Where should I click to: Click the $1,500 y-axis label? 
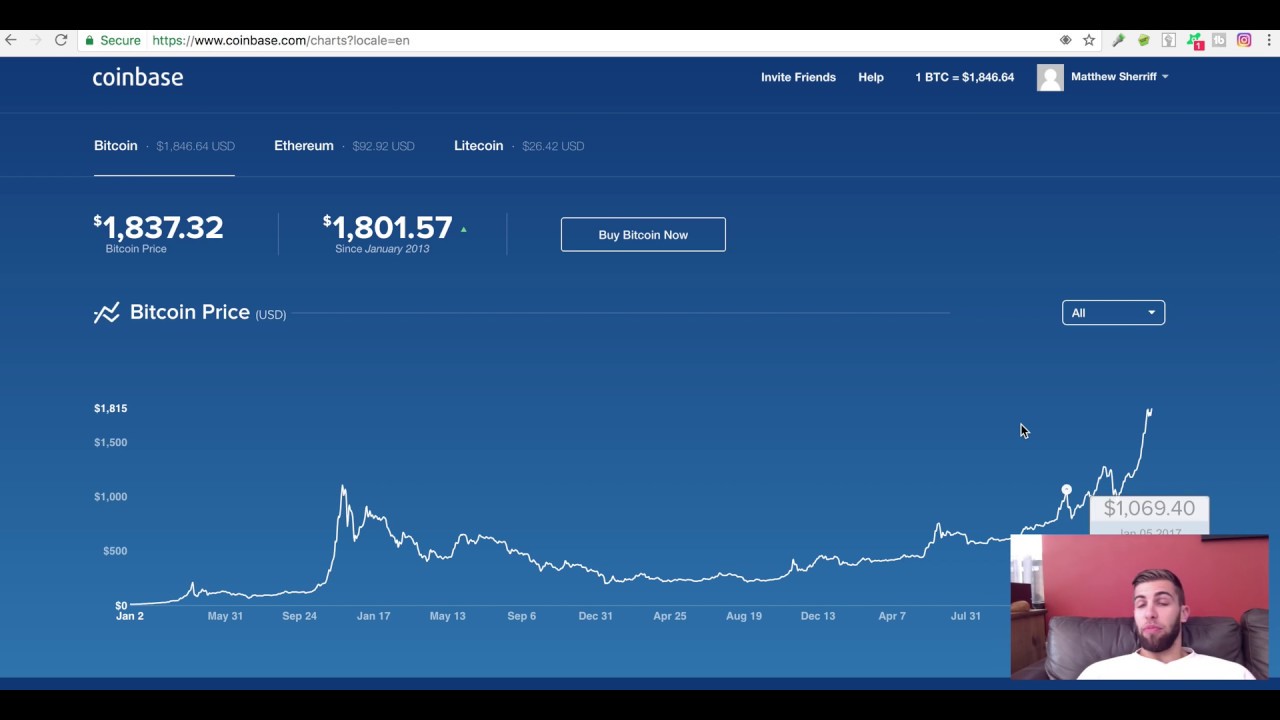tap(111, 442)
